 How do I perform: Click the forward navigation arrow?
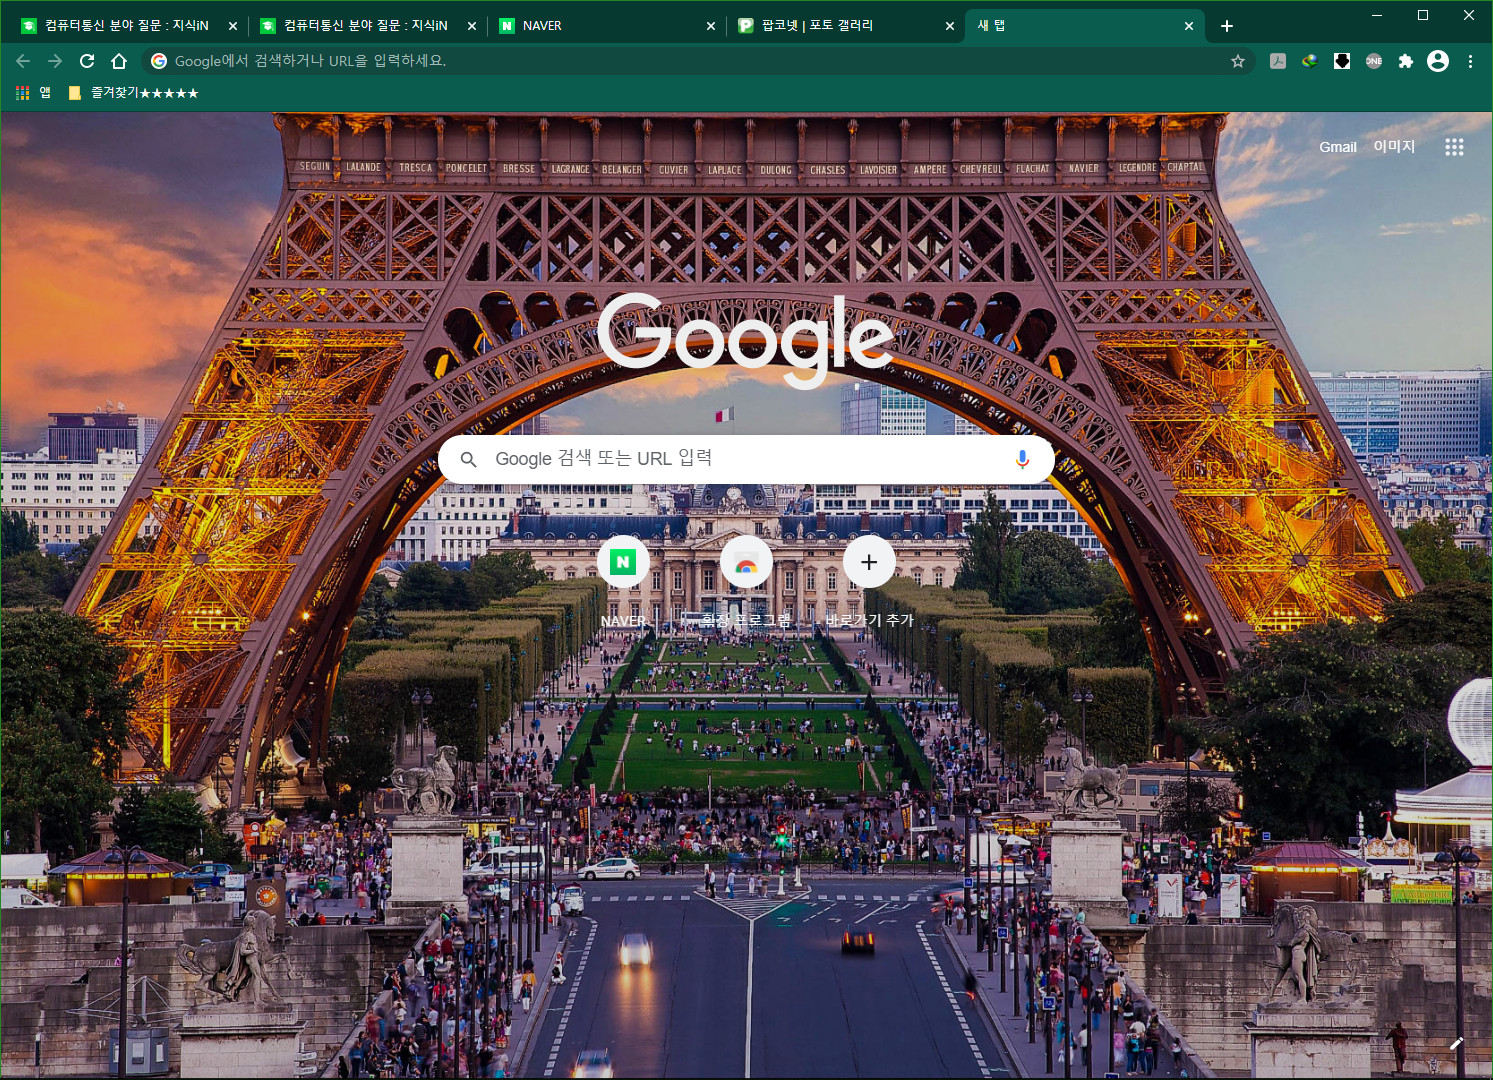(55, 61)
